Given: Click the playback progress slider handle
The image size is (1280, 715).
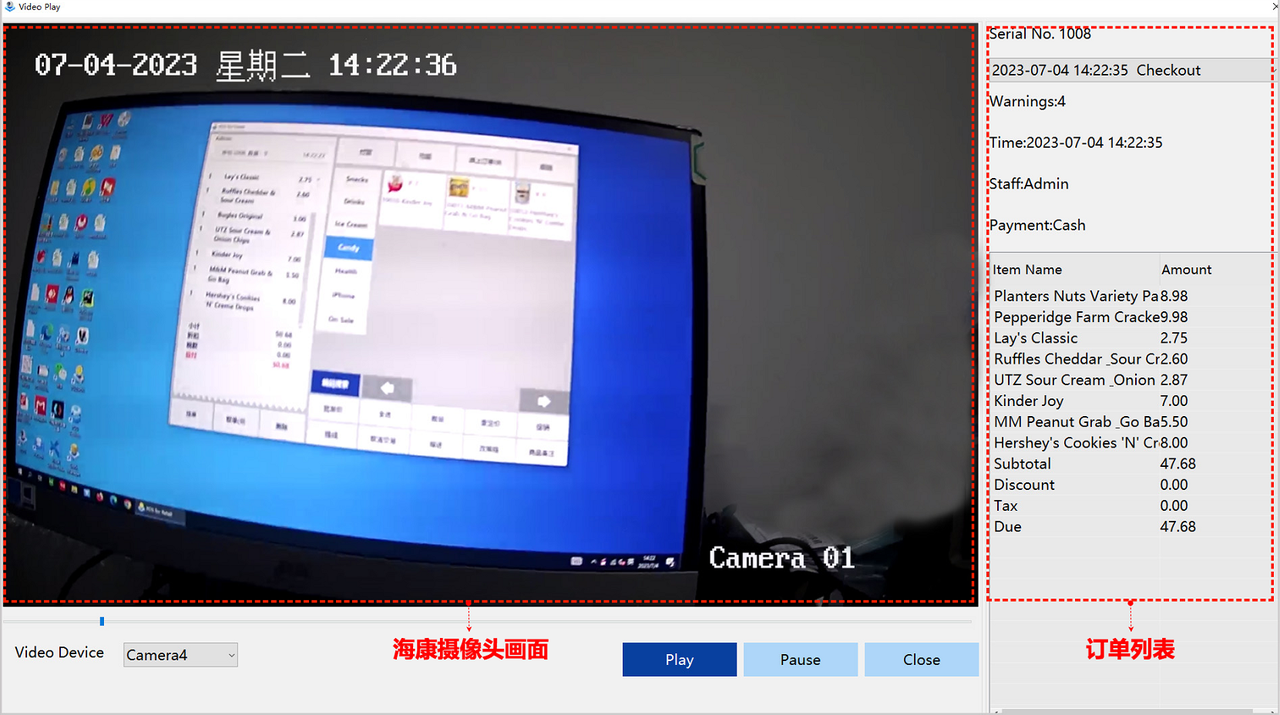Looking at the screenshot, I should (102, 622).
